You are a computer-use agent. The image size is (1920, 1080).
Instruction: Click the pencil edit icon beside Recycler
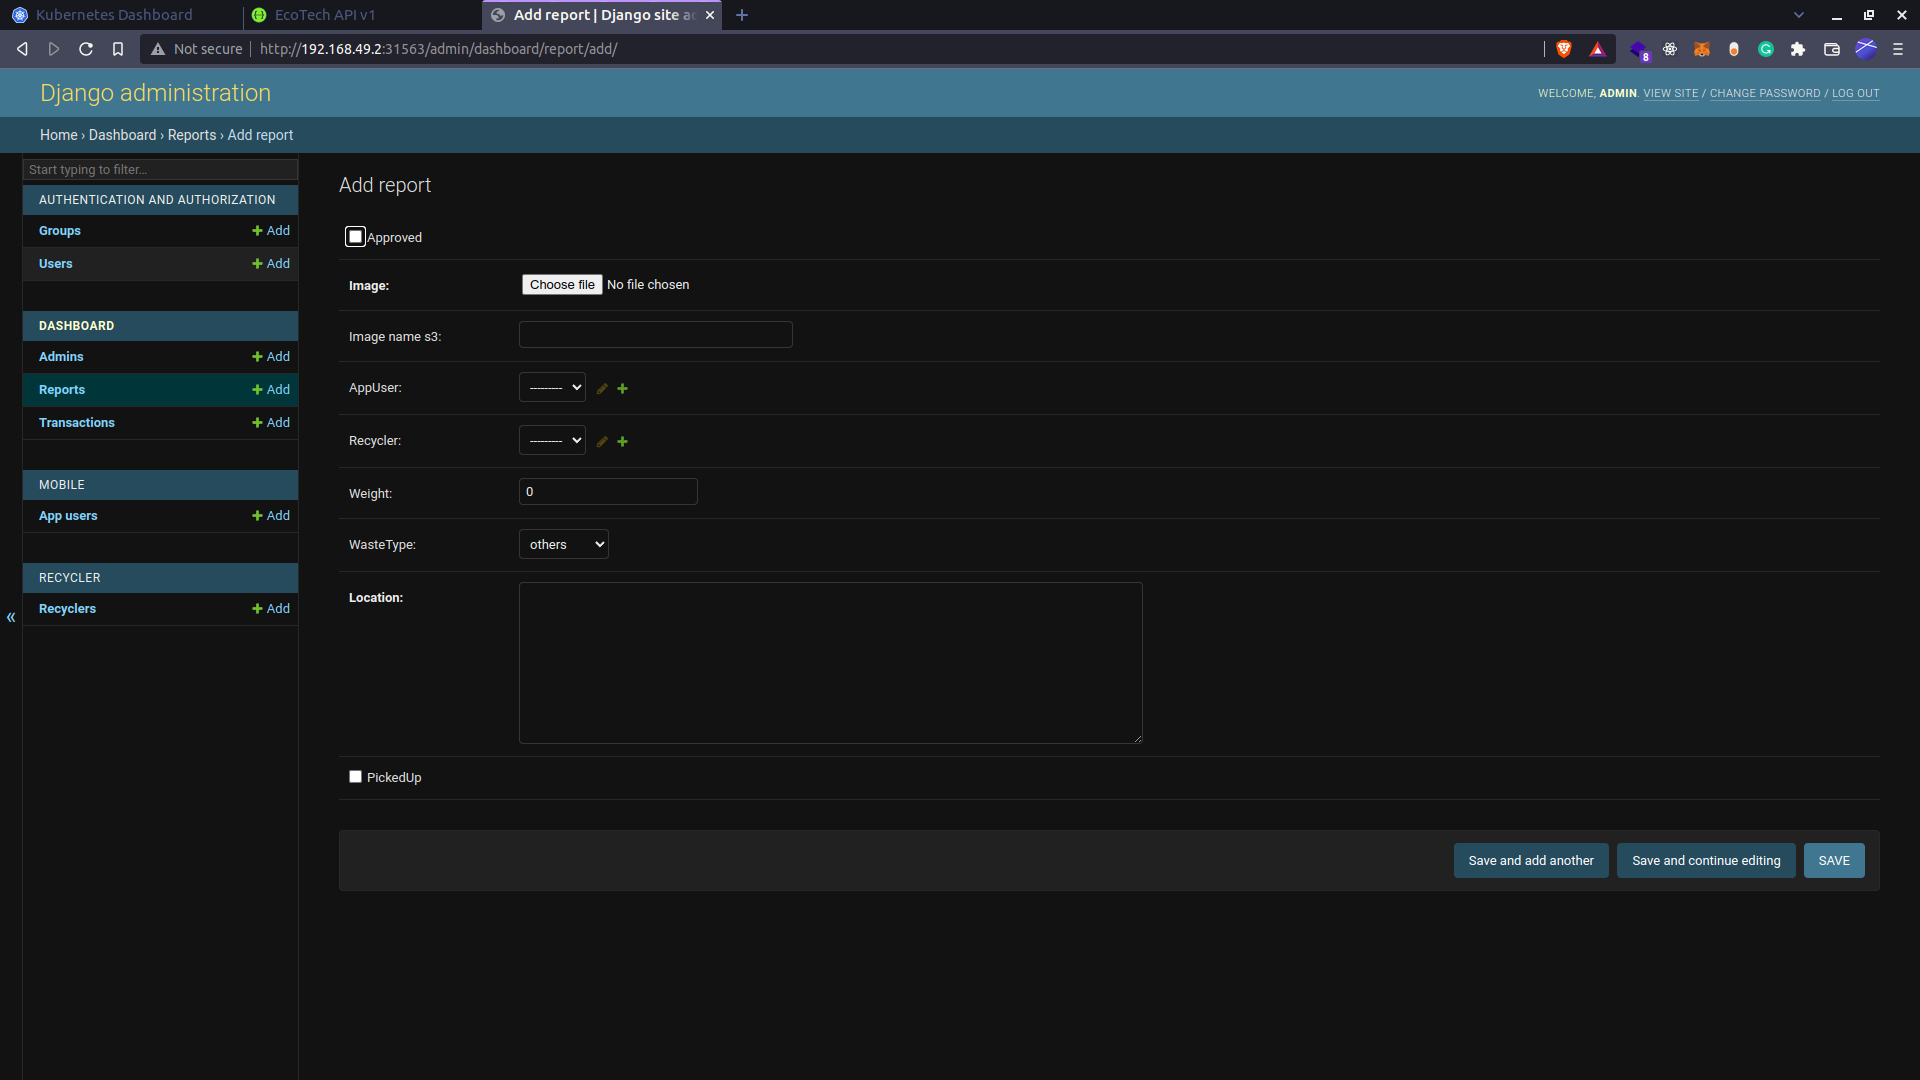(602, 442)
